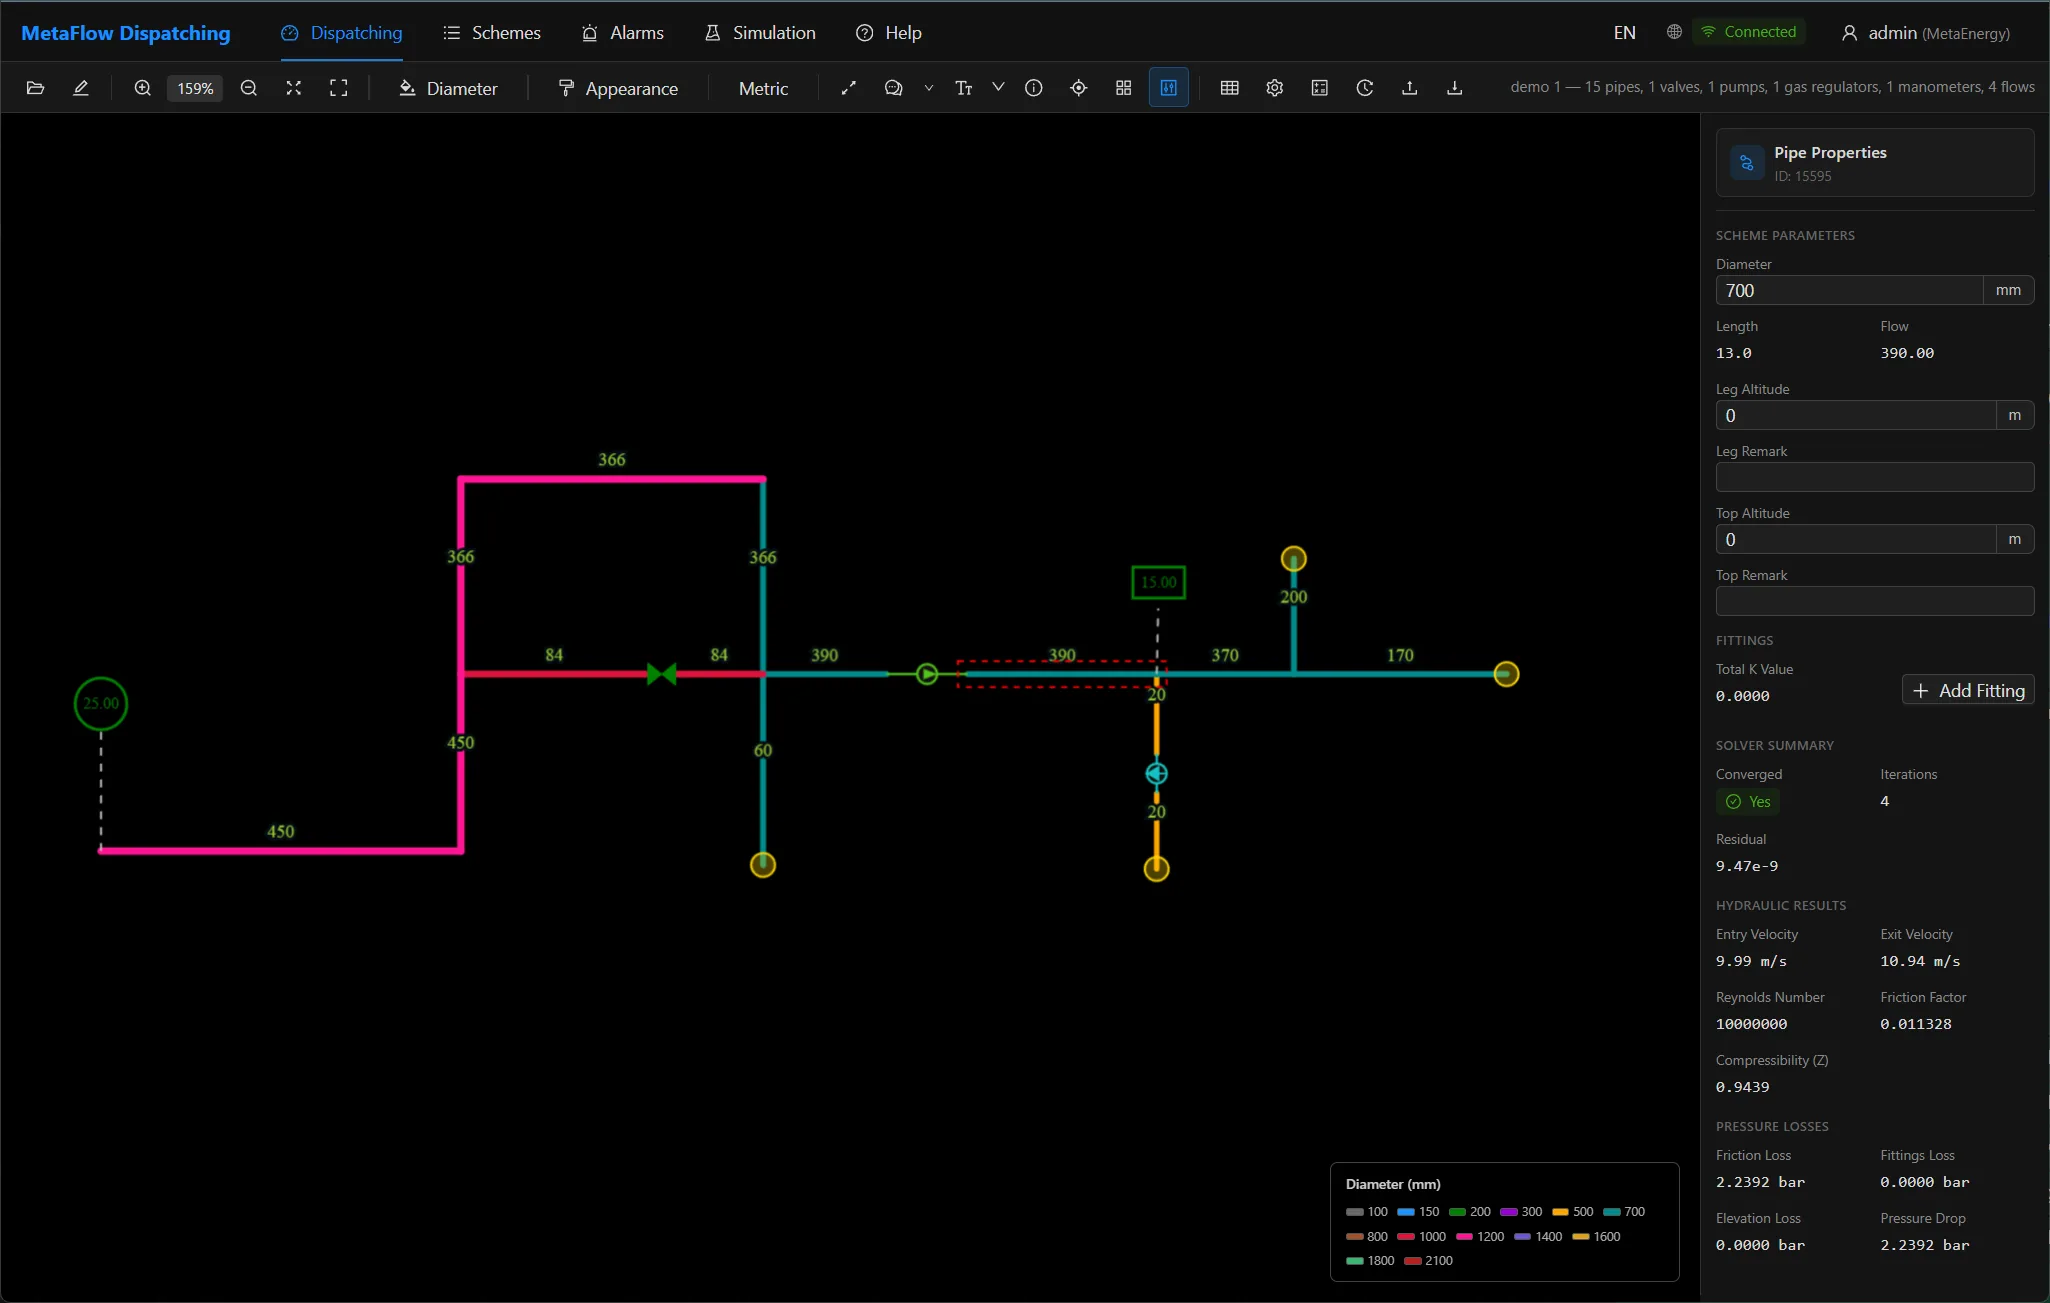
Task: Fit scheme to view with compress icon
Action: pyautogui.click(x=293, y=88)
